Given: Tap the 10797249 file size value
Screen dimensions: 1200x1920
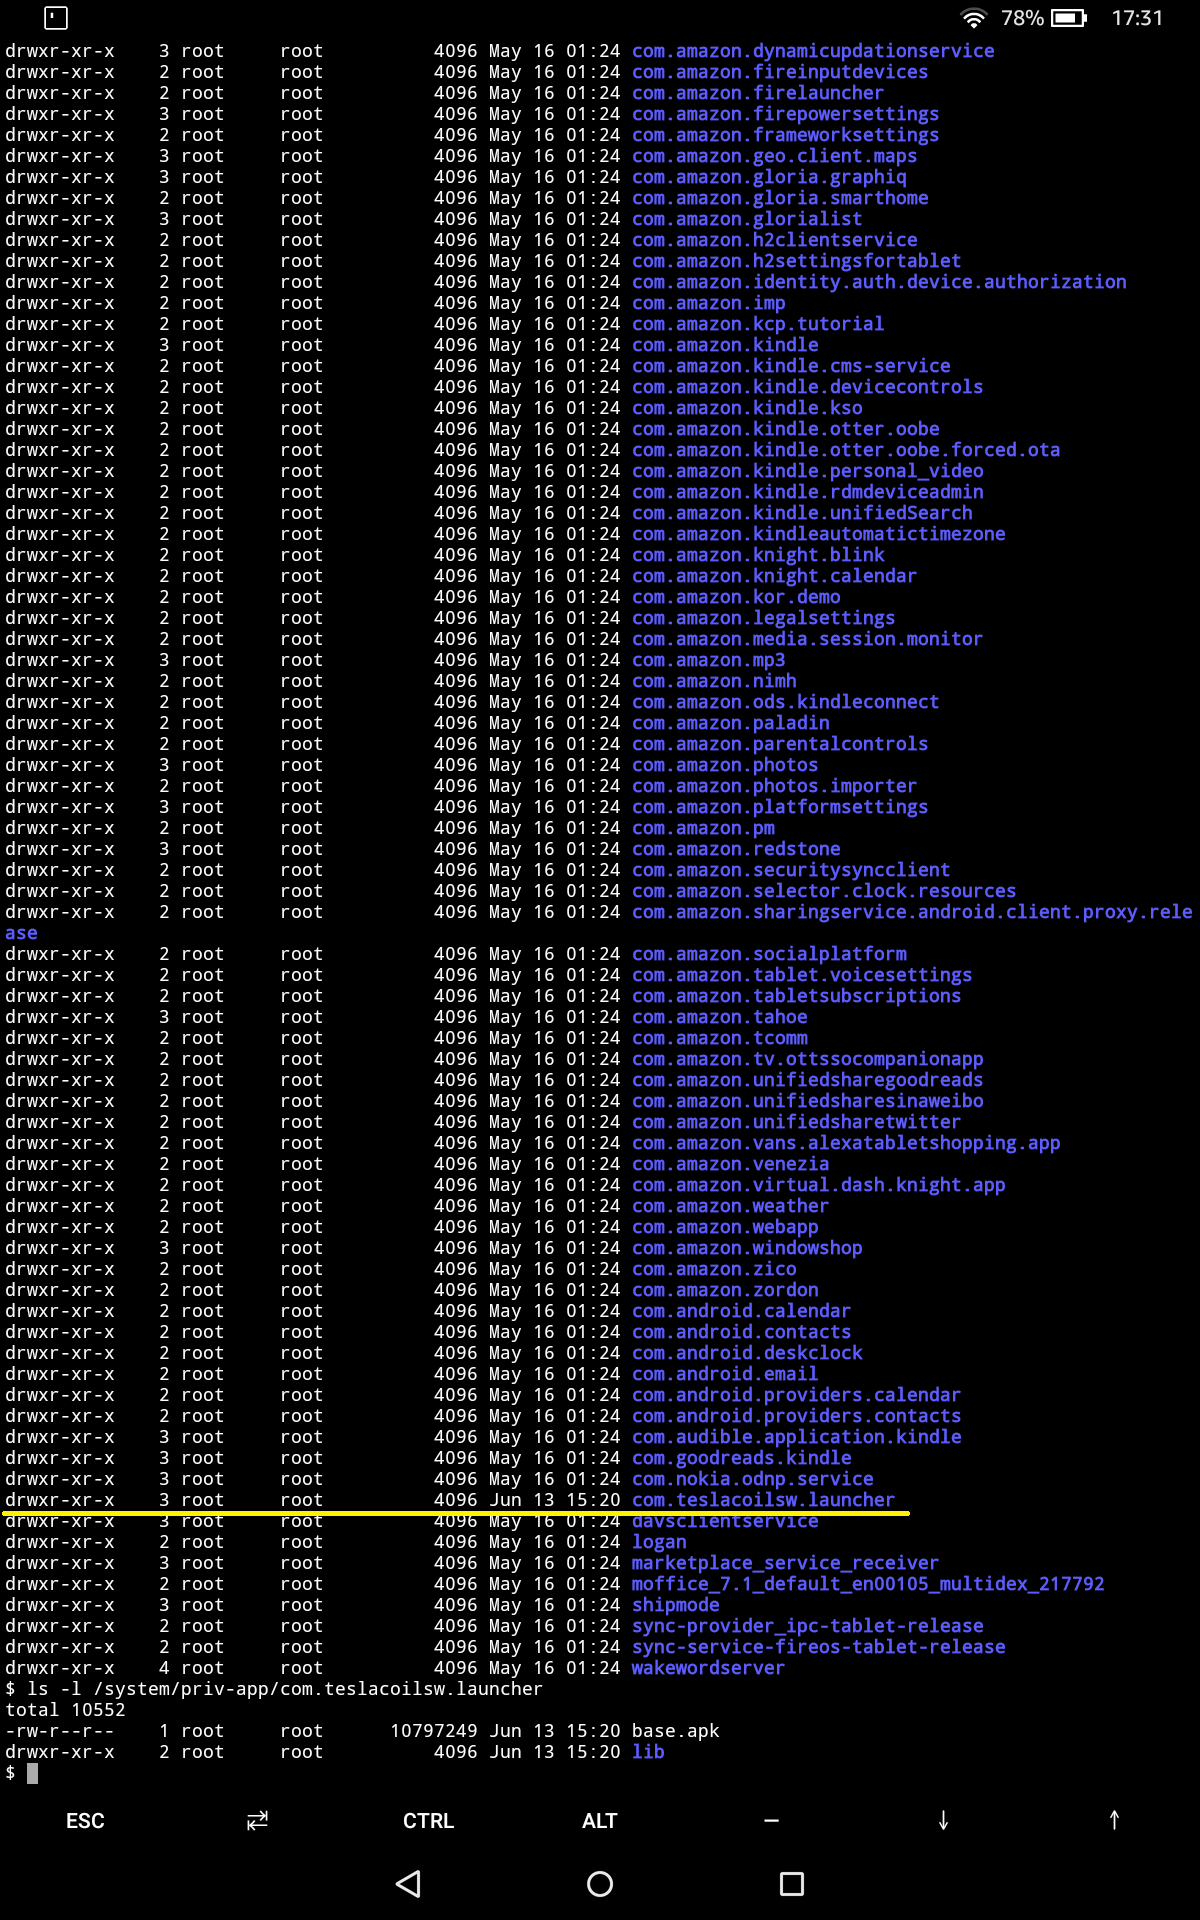Looking at the screenshot, I should [433, 1731].
